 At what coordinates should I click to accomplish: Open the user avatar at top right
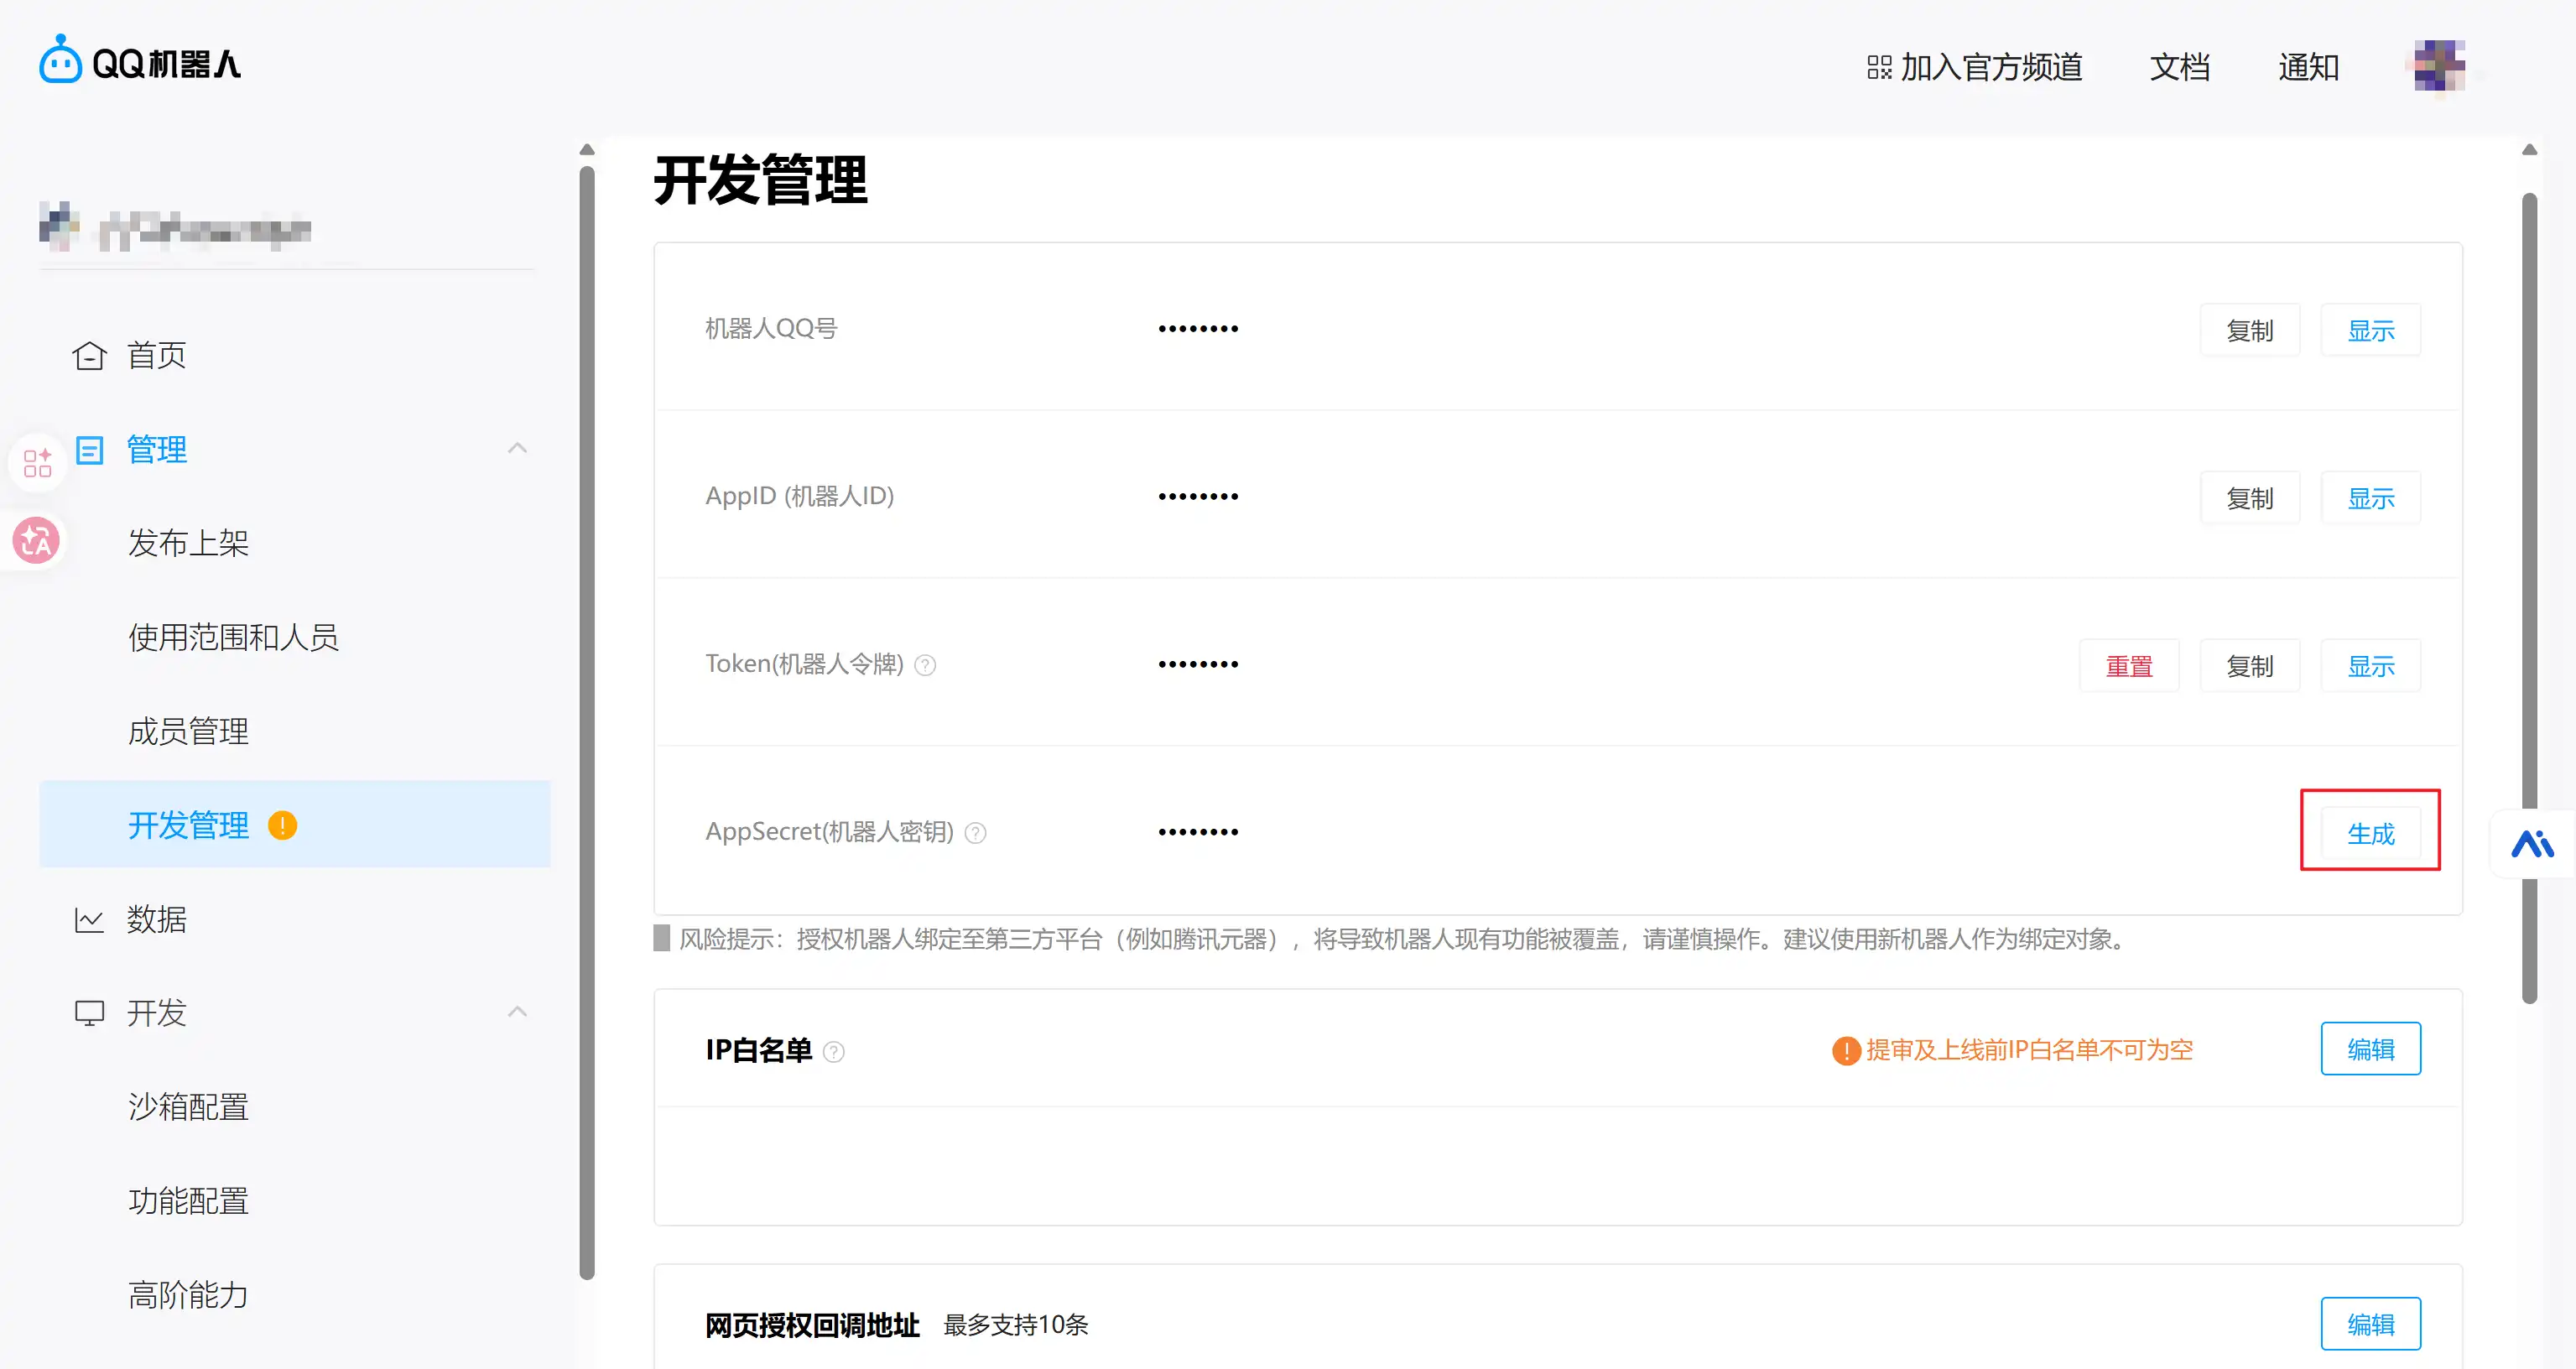[2436, 66]
